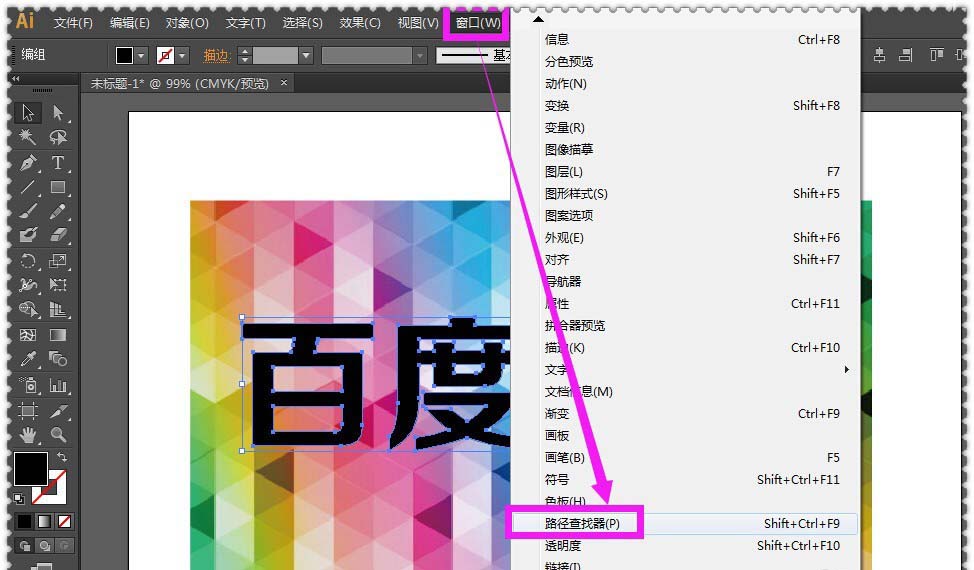
Task: Select the Pen tool
Action: coord(28,163)
